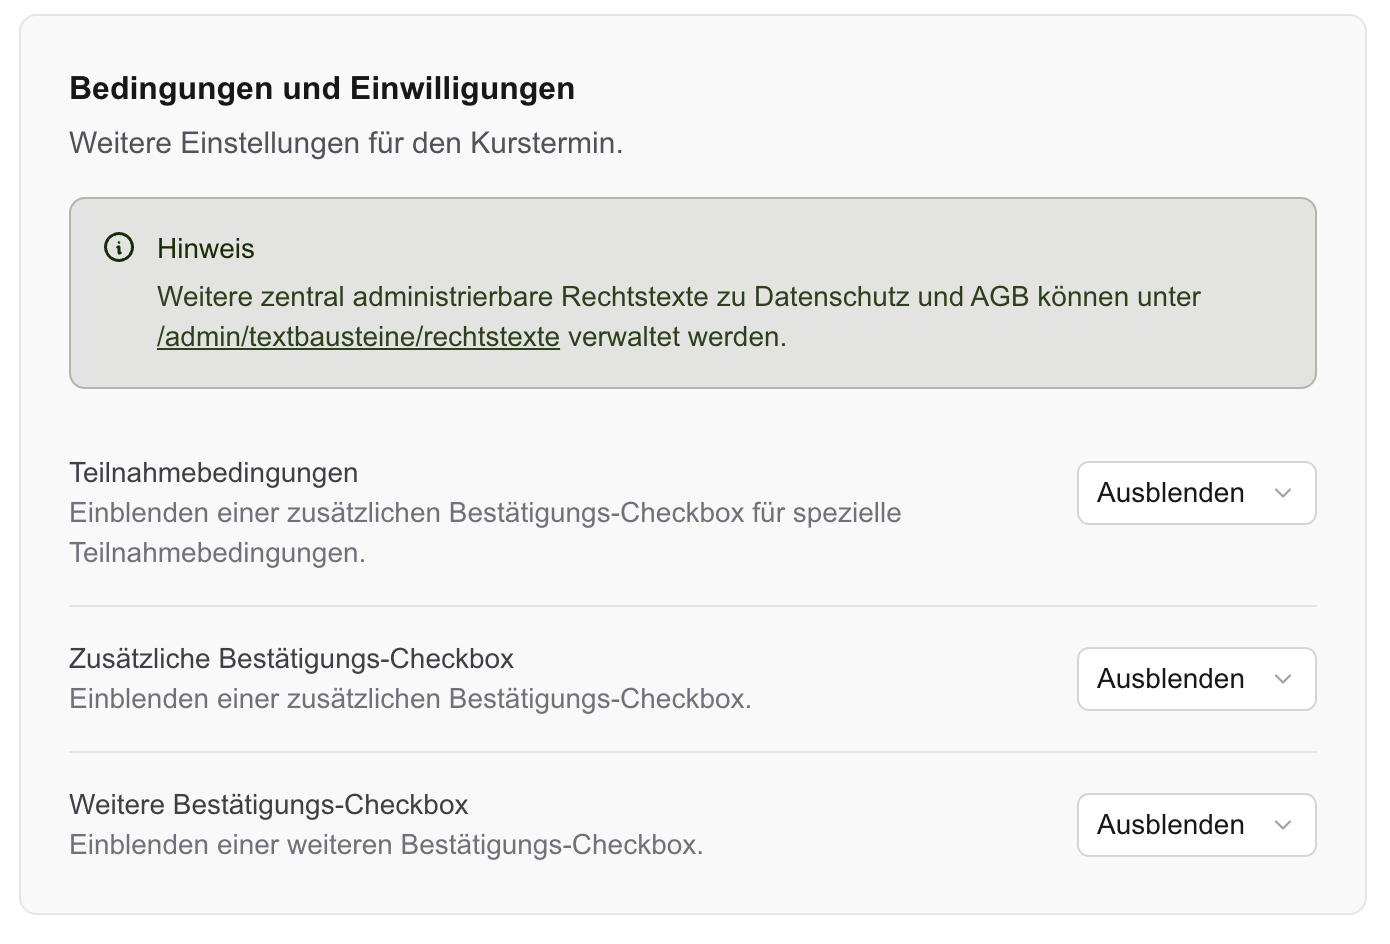Click inside the green hint notification box
The height and width of the screenshot is (944, 1390).
pos(694,292)
